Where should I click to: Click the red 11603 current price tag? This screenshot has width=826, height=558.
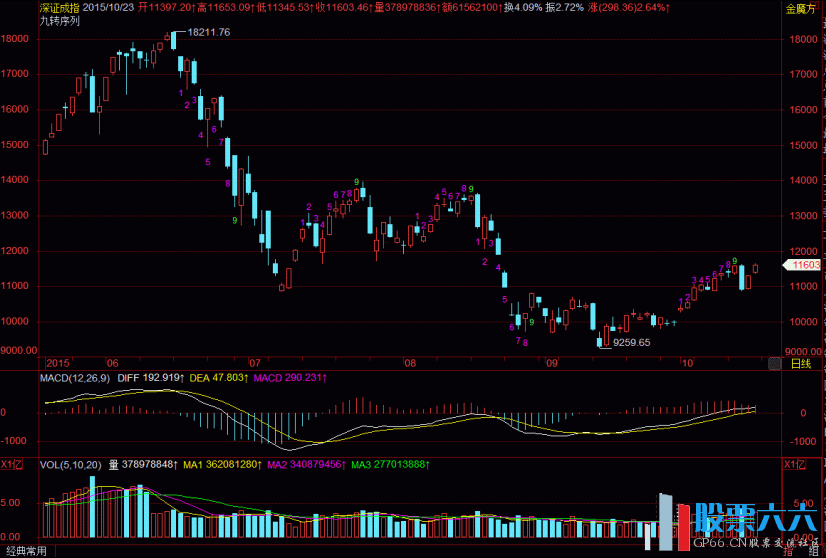[x=804, y=265]
